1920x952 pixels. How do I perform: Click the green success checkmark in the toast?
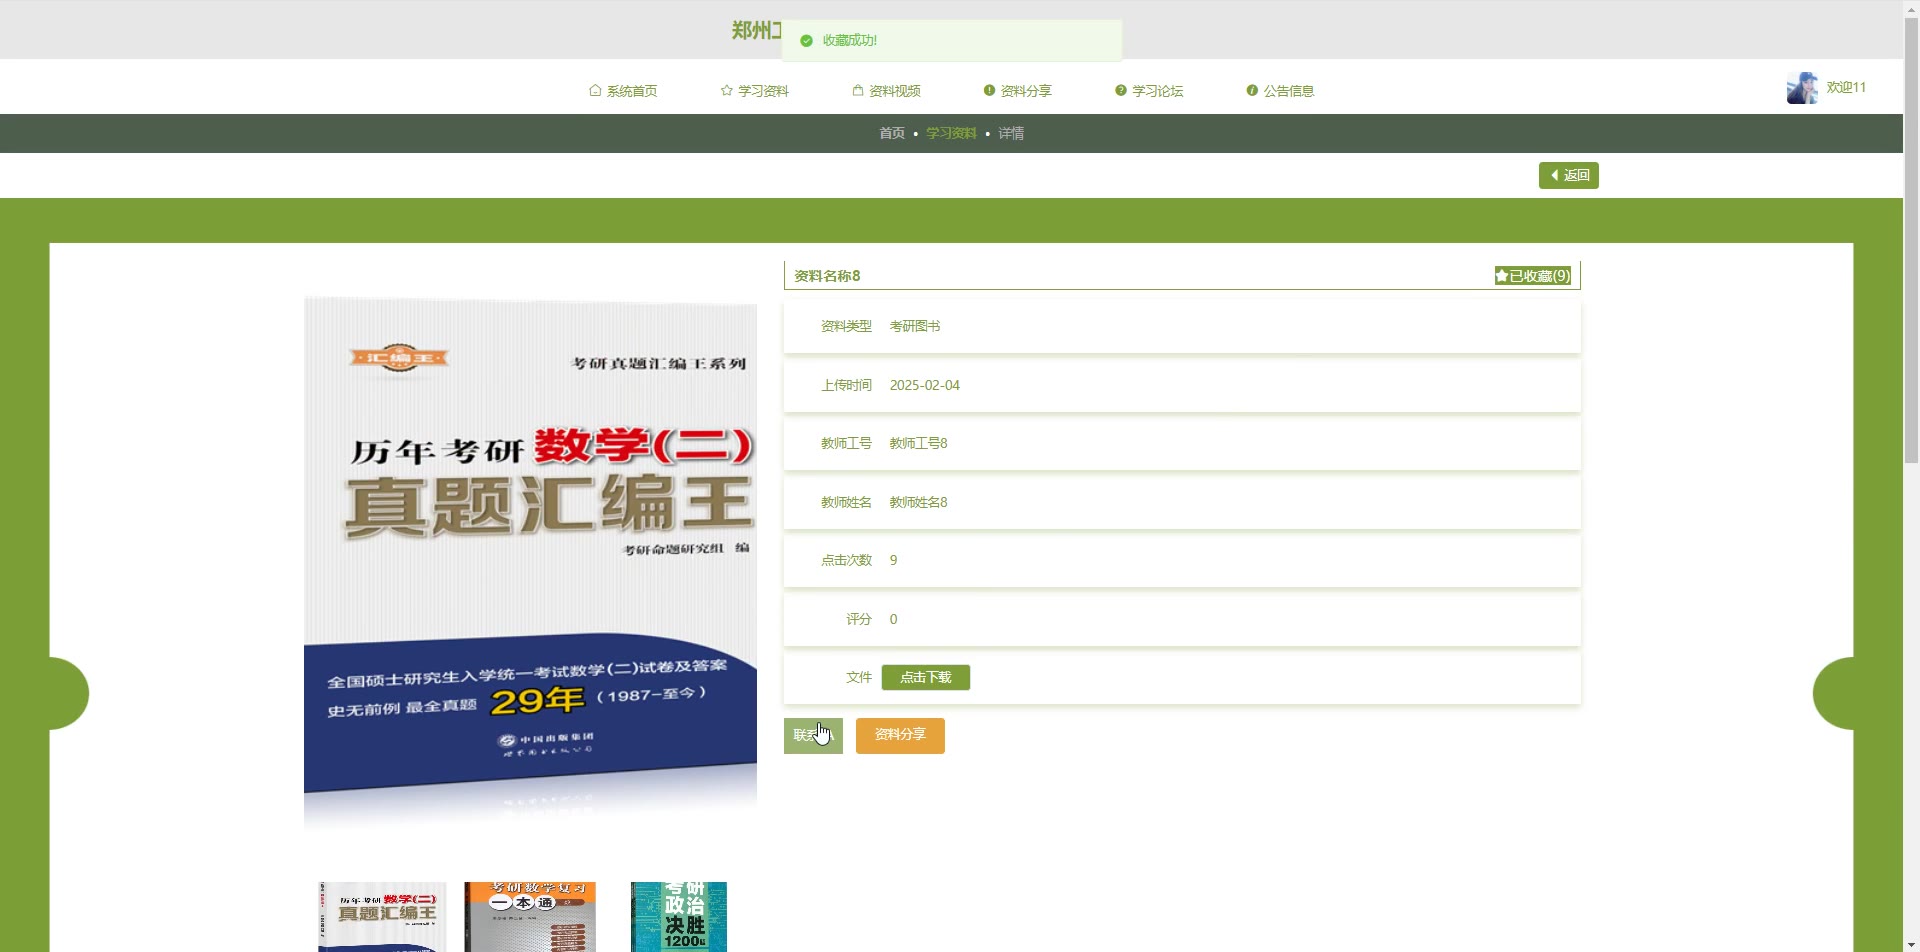pos(806,41)
